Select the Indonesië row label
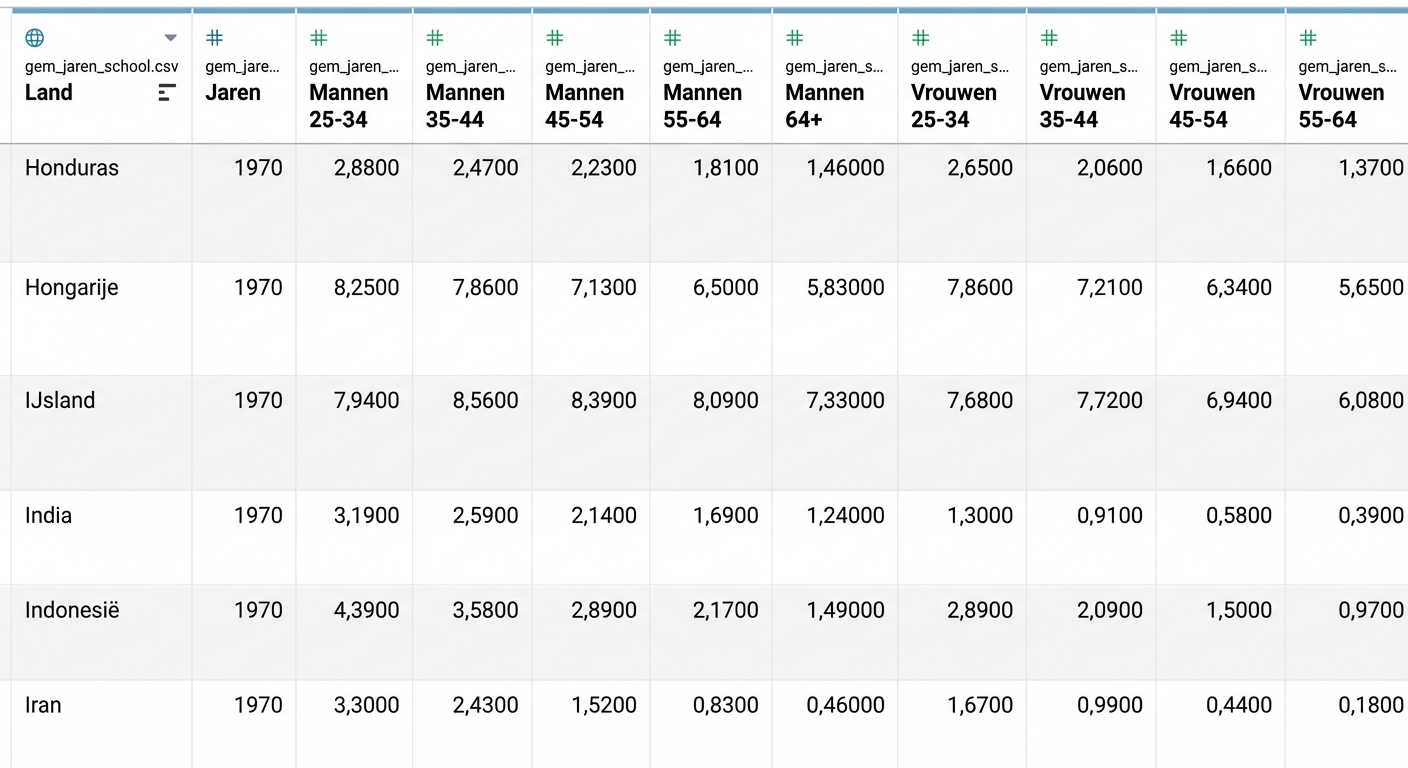The image size is (1408, 768). 72,610
